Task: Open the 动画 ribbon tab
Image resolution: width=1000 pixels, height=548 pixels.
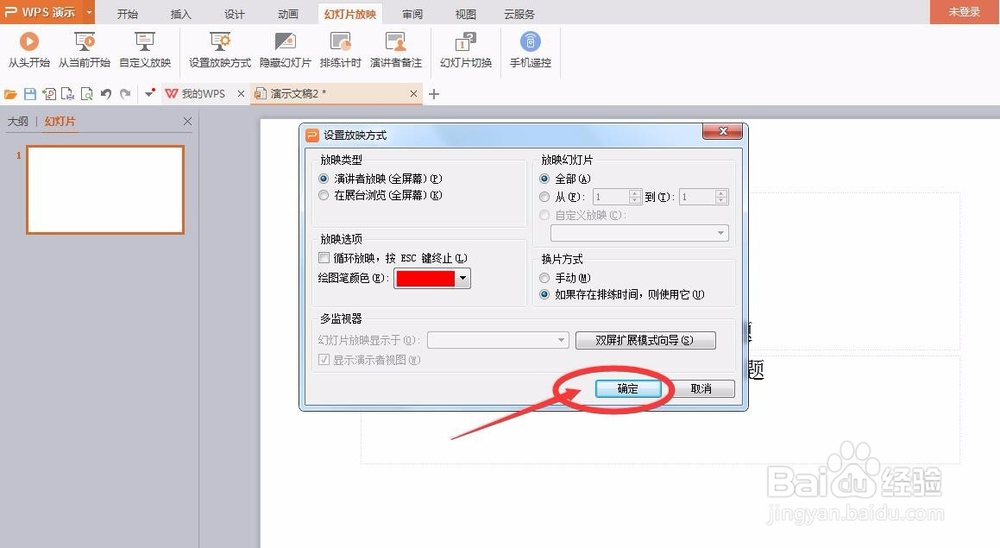Action: (x=288, y=13)
